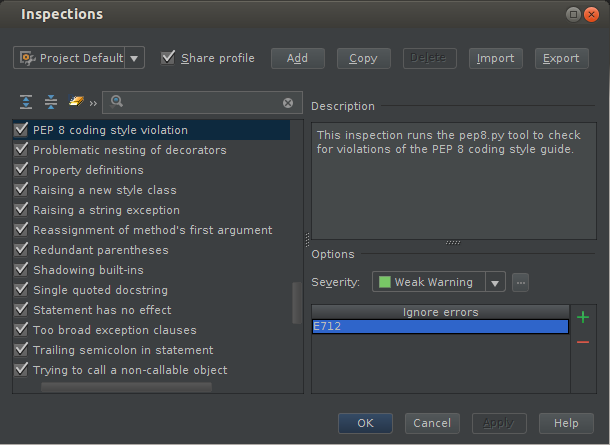Open severity editor ellipsis button
The width and height of the screenshot is (610, 445).
[520, 282]
